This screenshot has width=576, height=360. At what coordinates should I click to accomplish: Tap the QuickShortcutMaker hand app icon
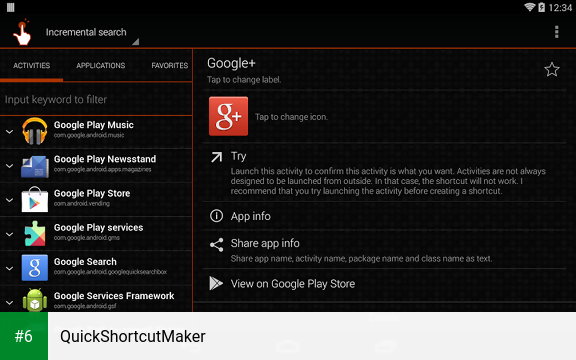click(22, 32)
